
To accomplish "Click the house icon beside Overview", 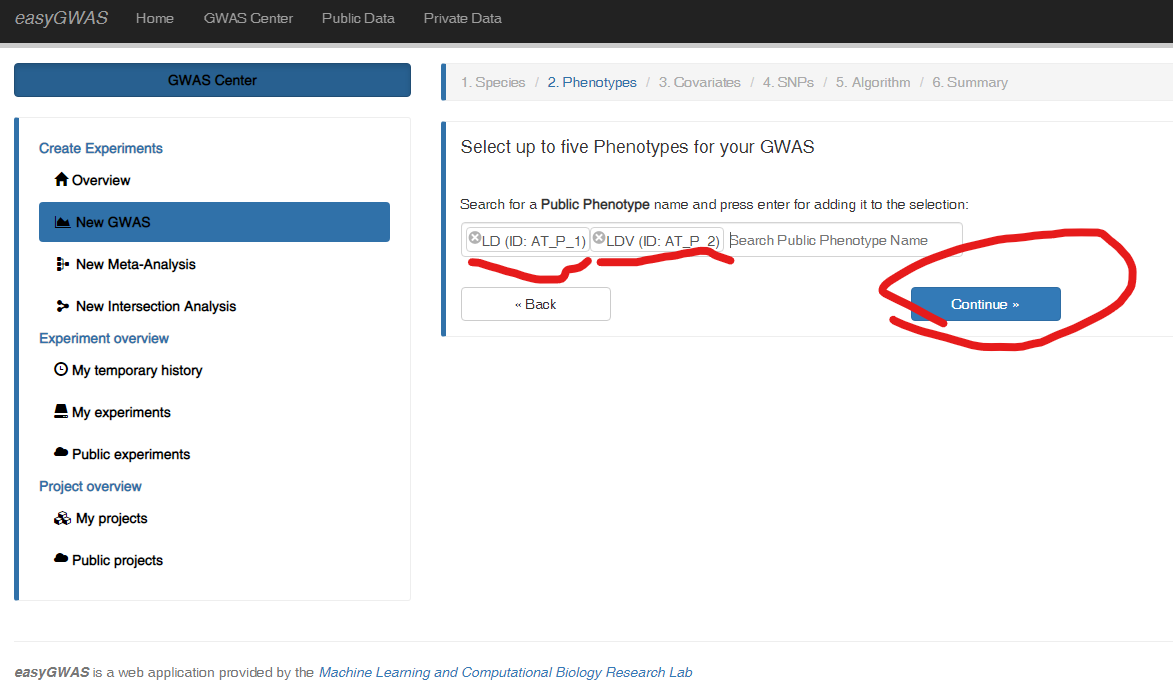I will (62, 180).
